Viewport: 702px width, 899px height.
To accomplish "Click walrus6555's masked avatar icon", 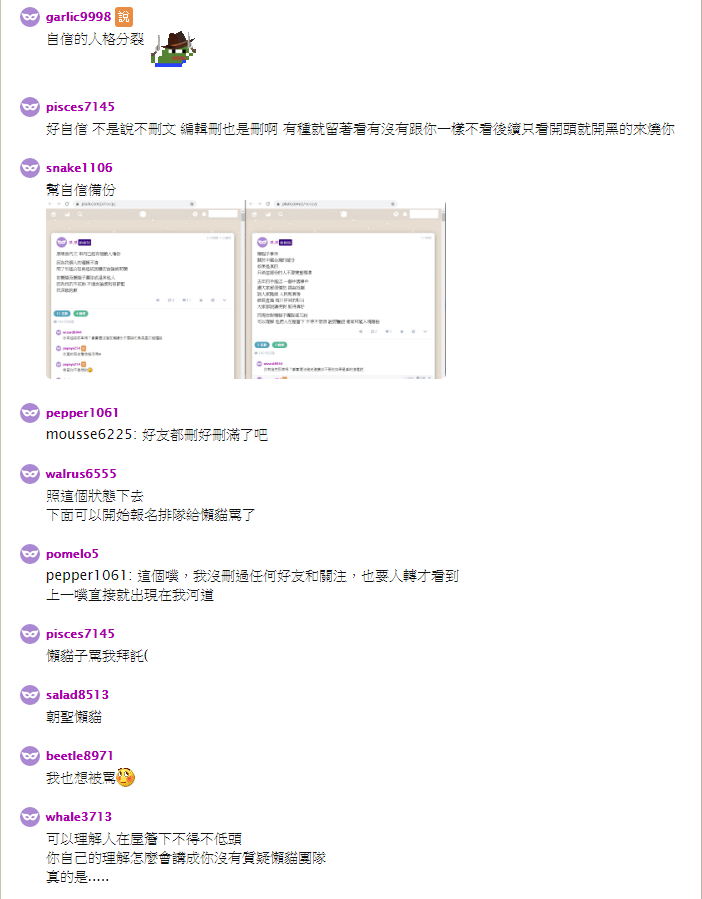I will click(x=30, y=474).
